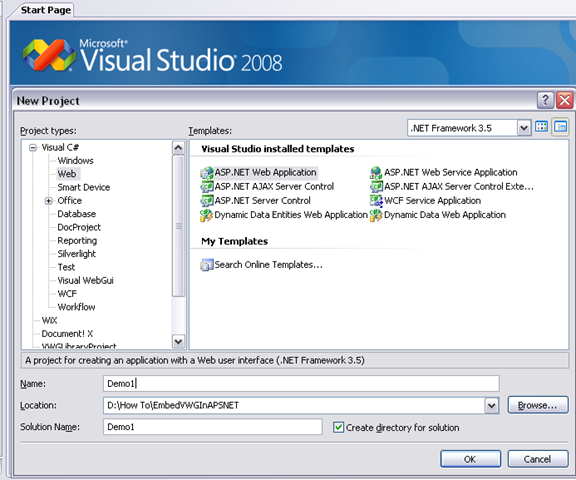Switch to the Start Page tab
This screenshot has height=480, width=576.
pyautogui.click(x=46, y=10)
